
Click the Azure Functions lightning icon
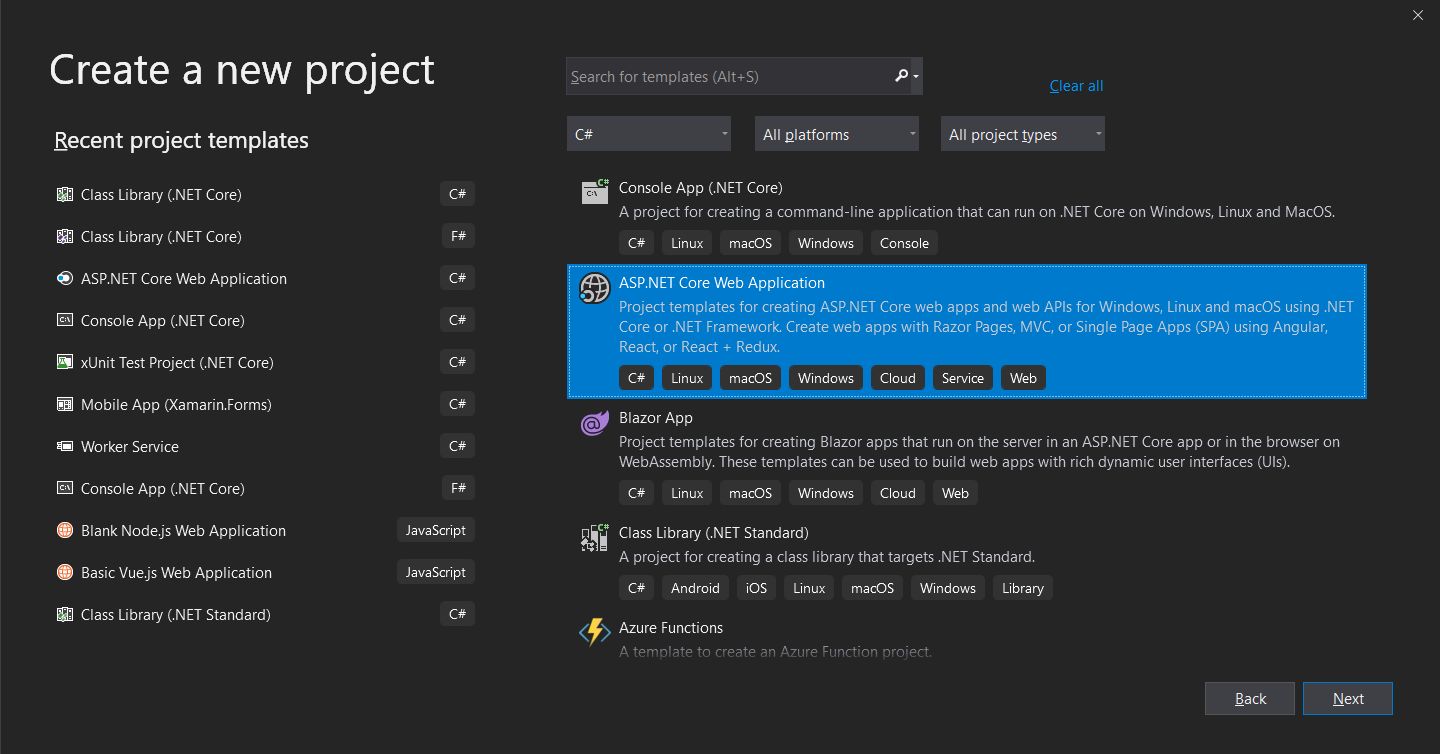click(x=595, y=633)
